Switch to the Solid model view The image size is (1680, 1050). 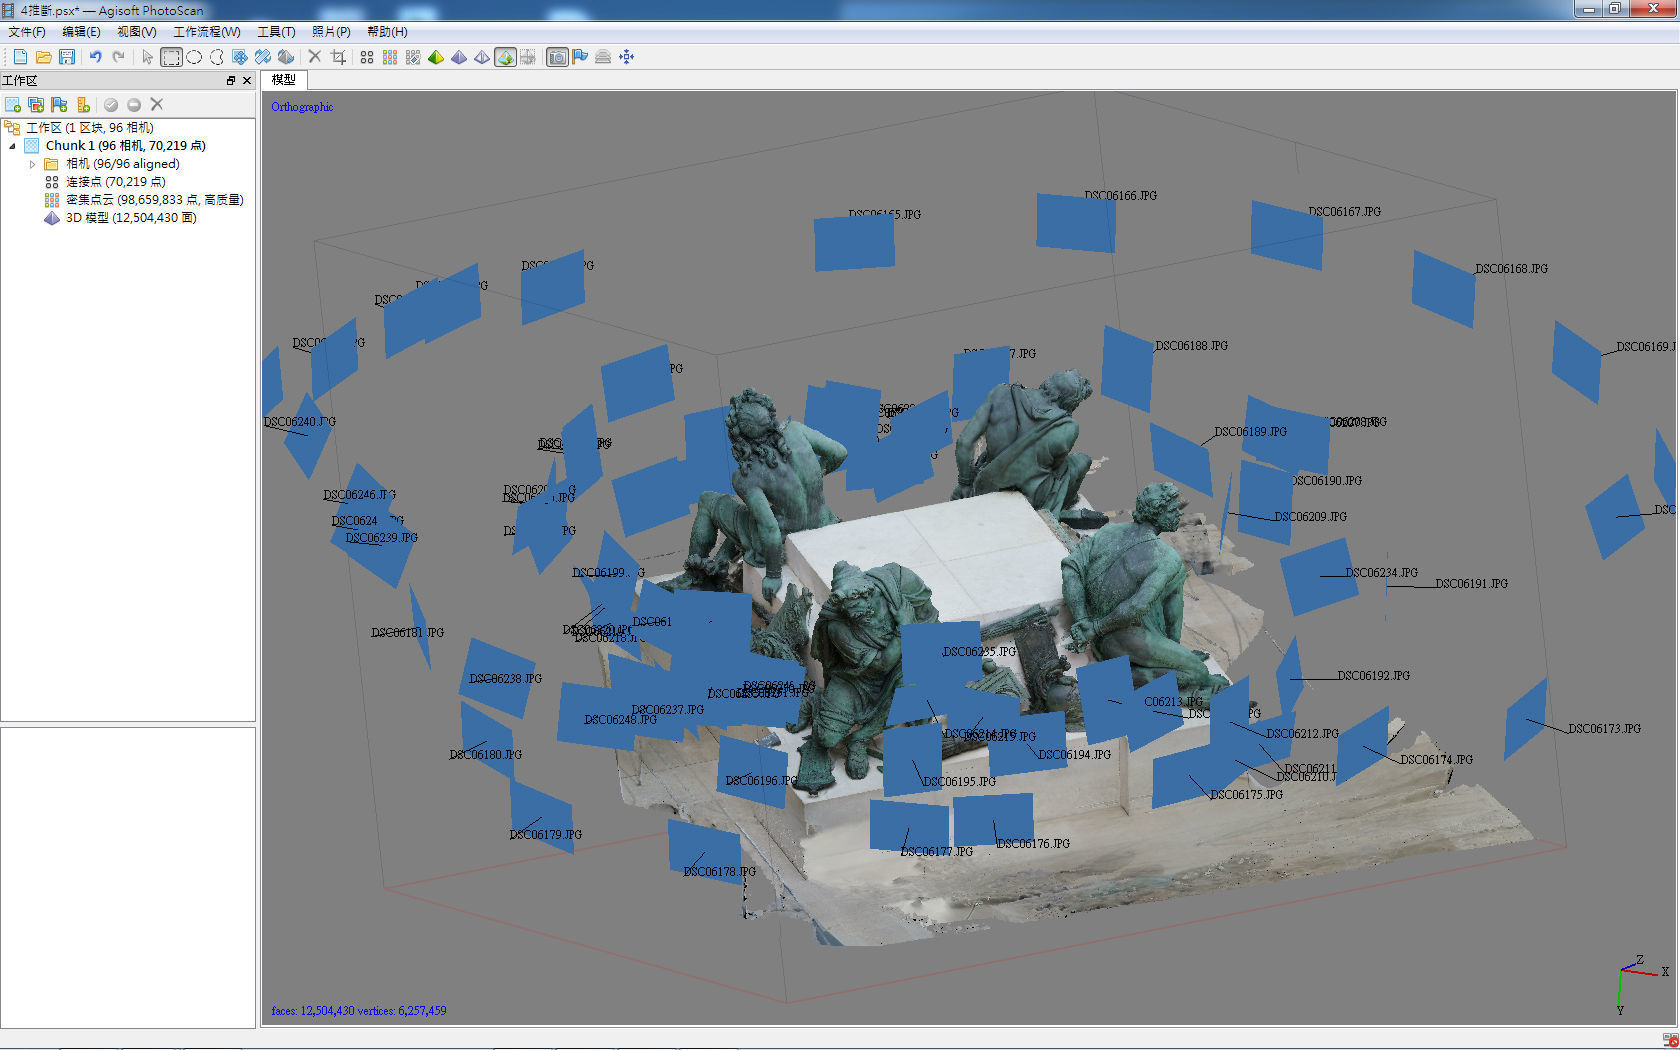459,57
